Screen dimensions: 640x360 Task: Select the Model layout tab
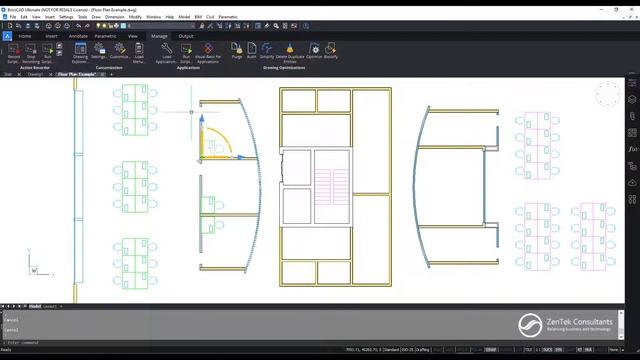click(35, 306)
